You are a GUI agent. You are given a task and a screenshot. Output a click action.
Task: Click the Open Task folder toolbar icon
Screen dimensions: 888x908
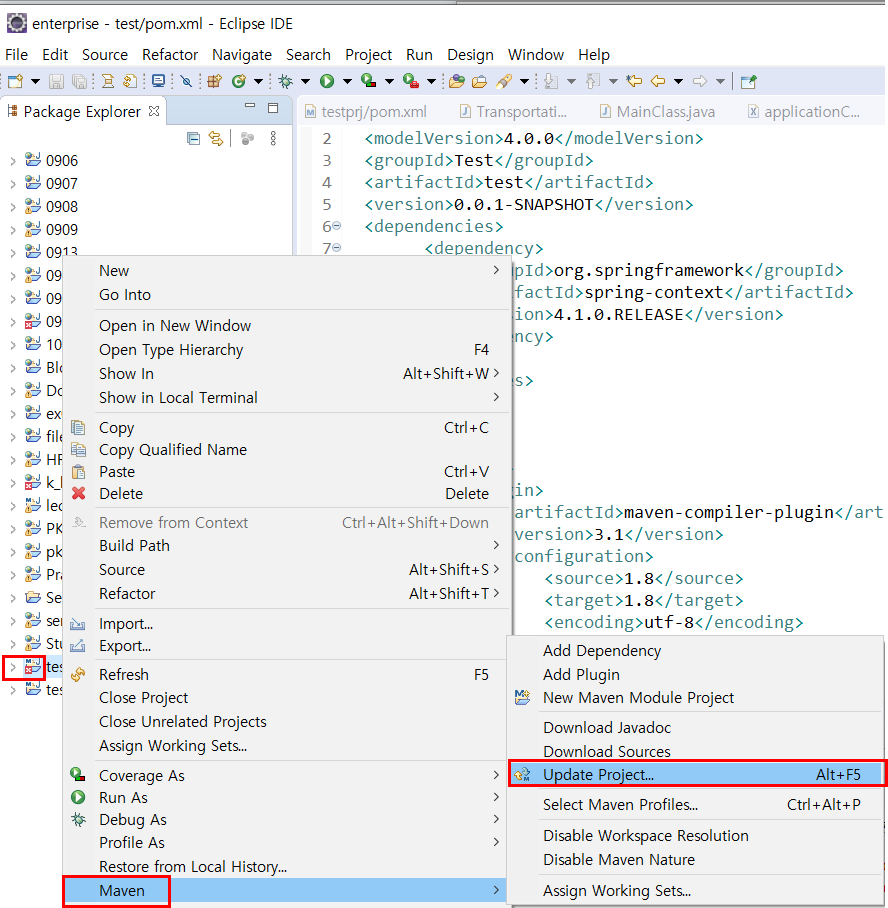[x=480, y=82]
